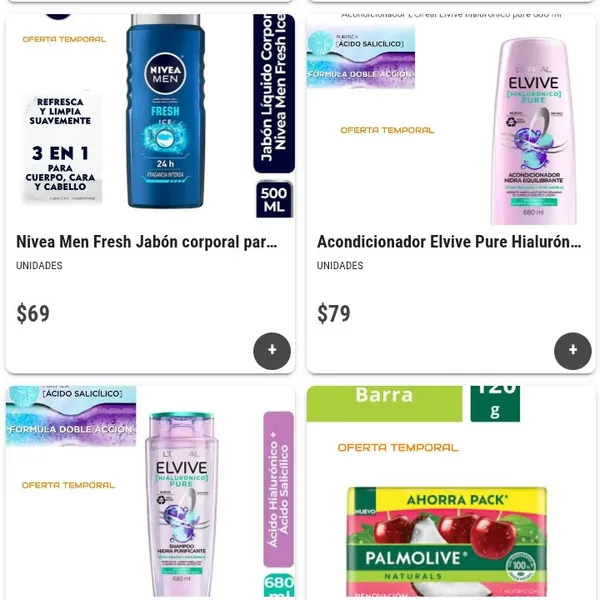Add Nivea Men Fresh soap to cart
The height and width of the screenshot is (600, 600).
(272, 351)
